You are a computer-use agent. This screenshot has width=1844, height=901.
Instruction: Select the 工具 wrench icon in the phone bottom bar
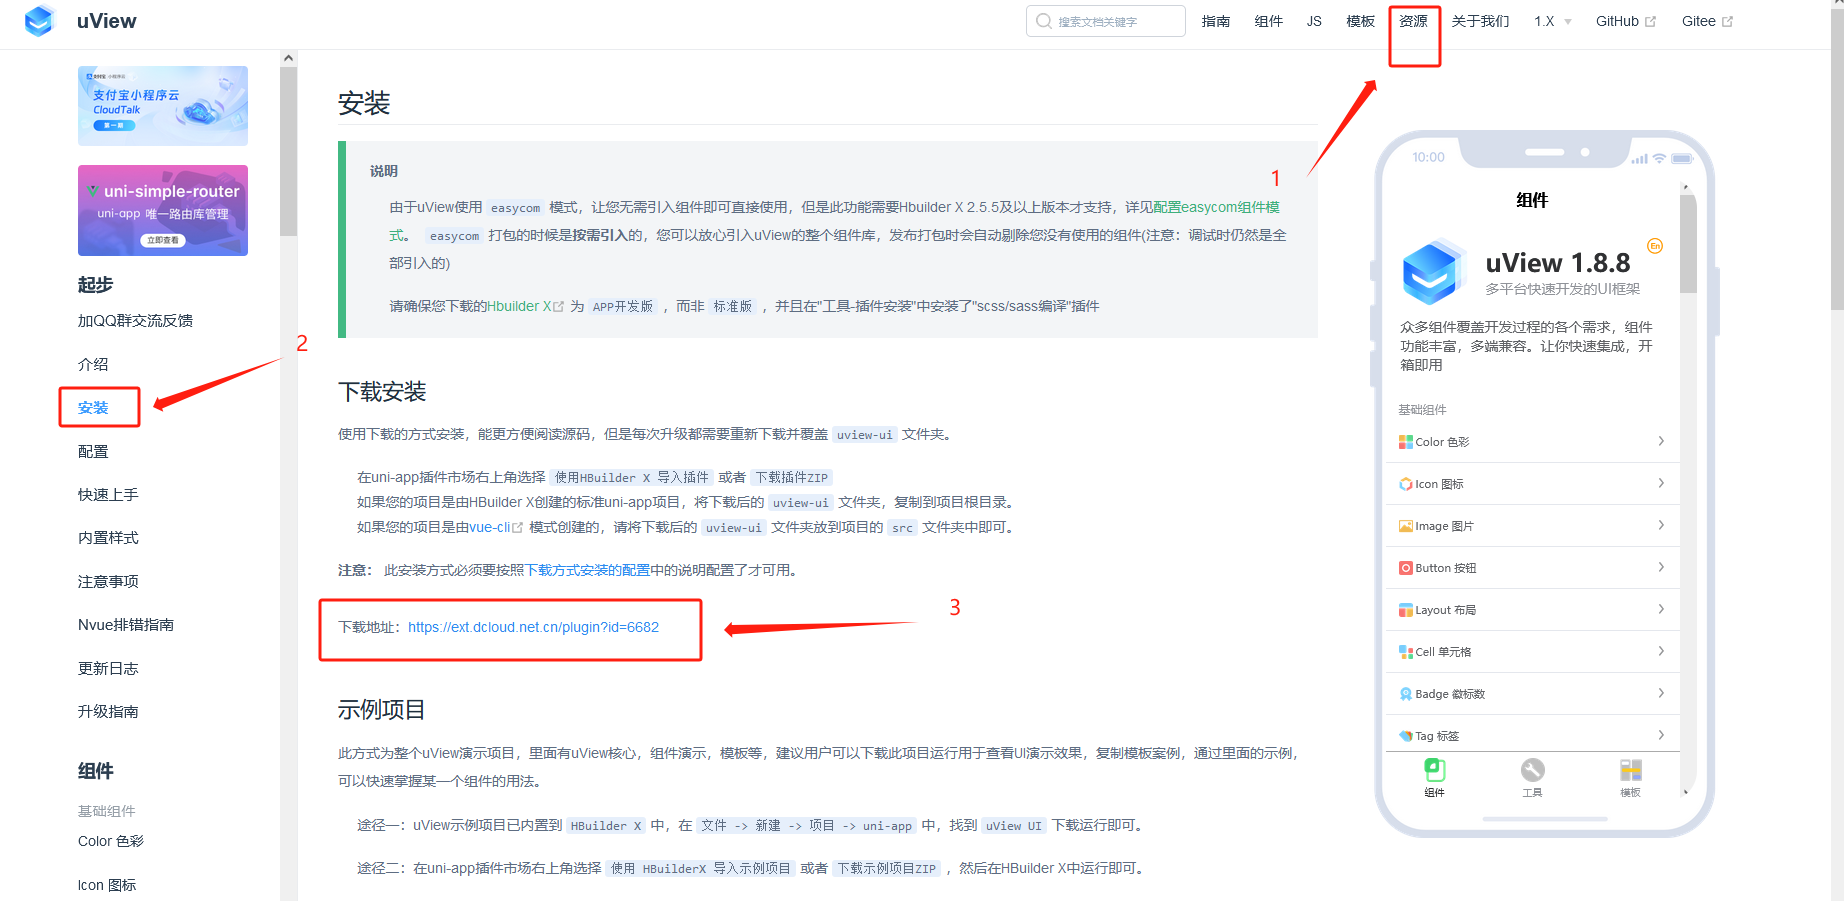click(x=1532, y=770)
